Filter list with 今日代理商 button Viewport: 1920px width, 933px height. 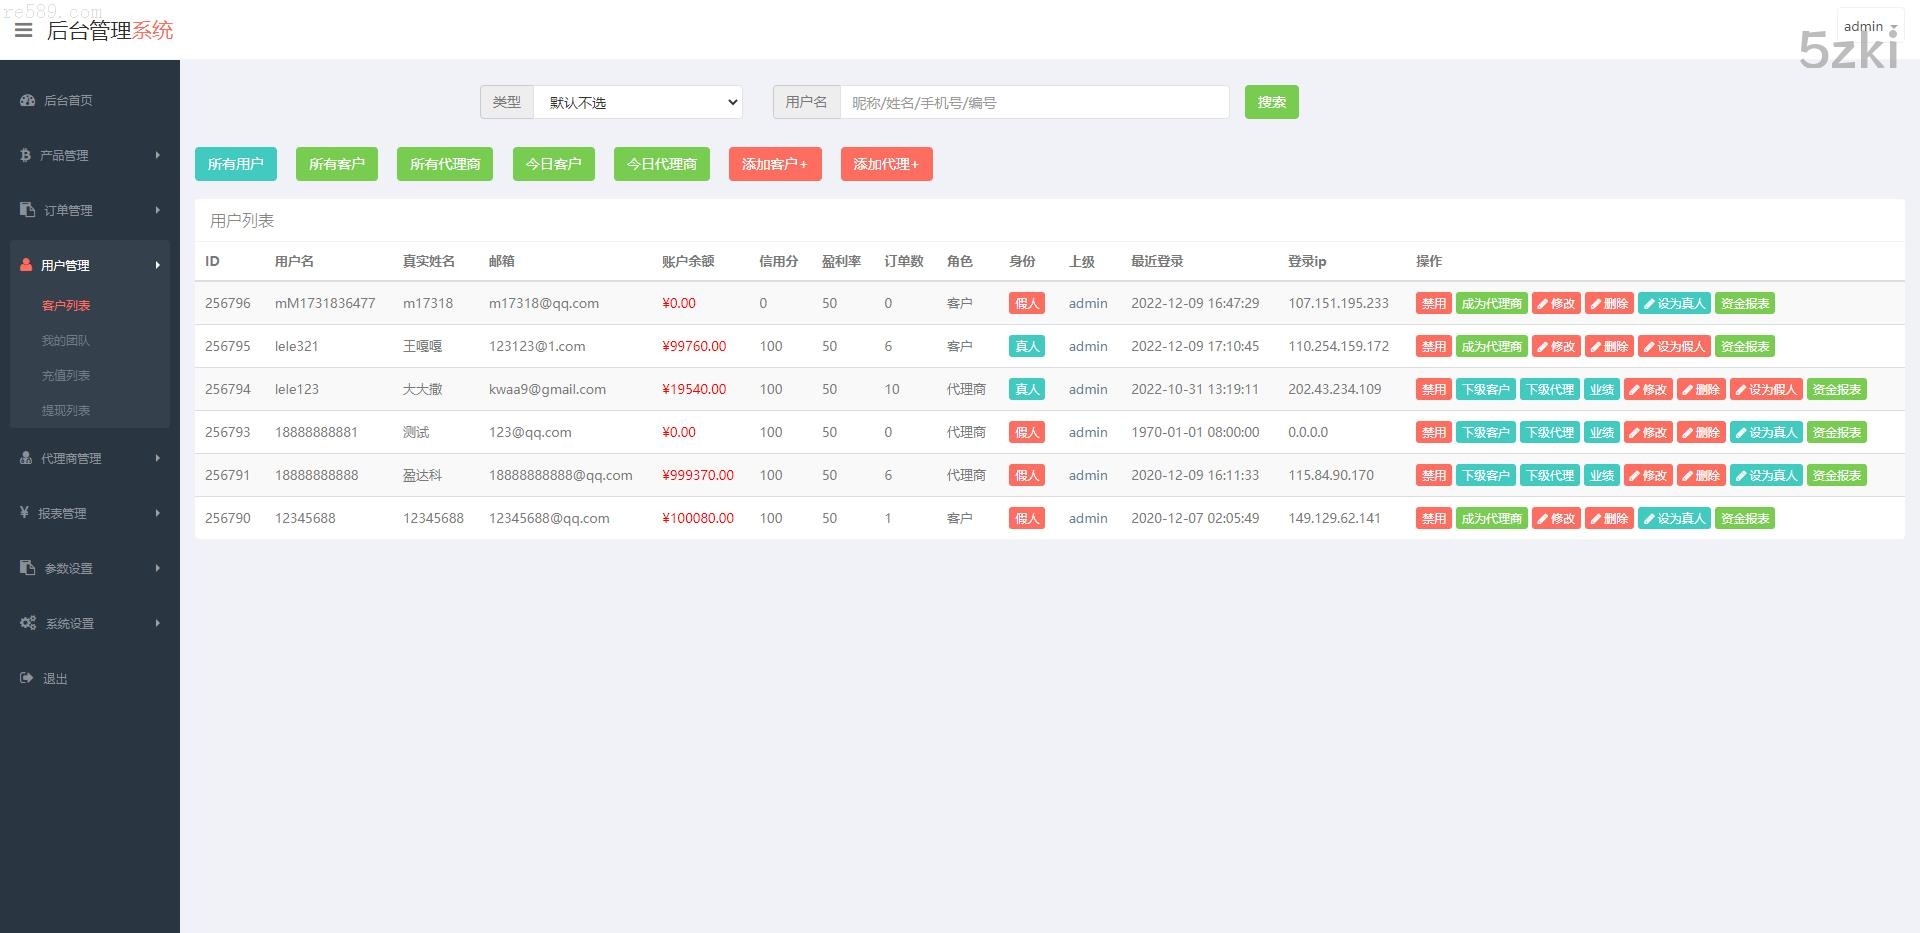661,164
